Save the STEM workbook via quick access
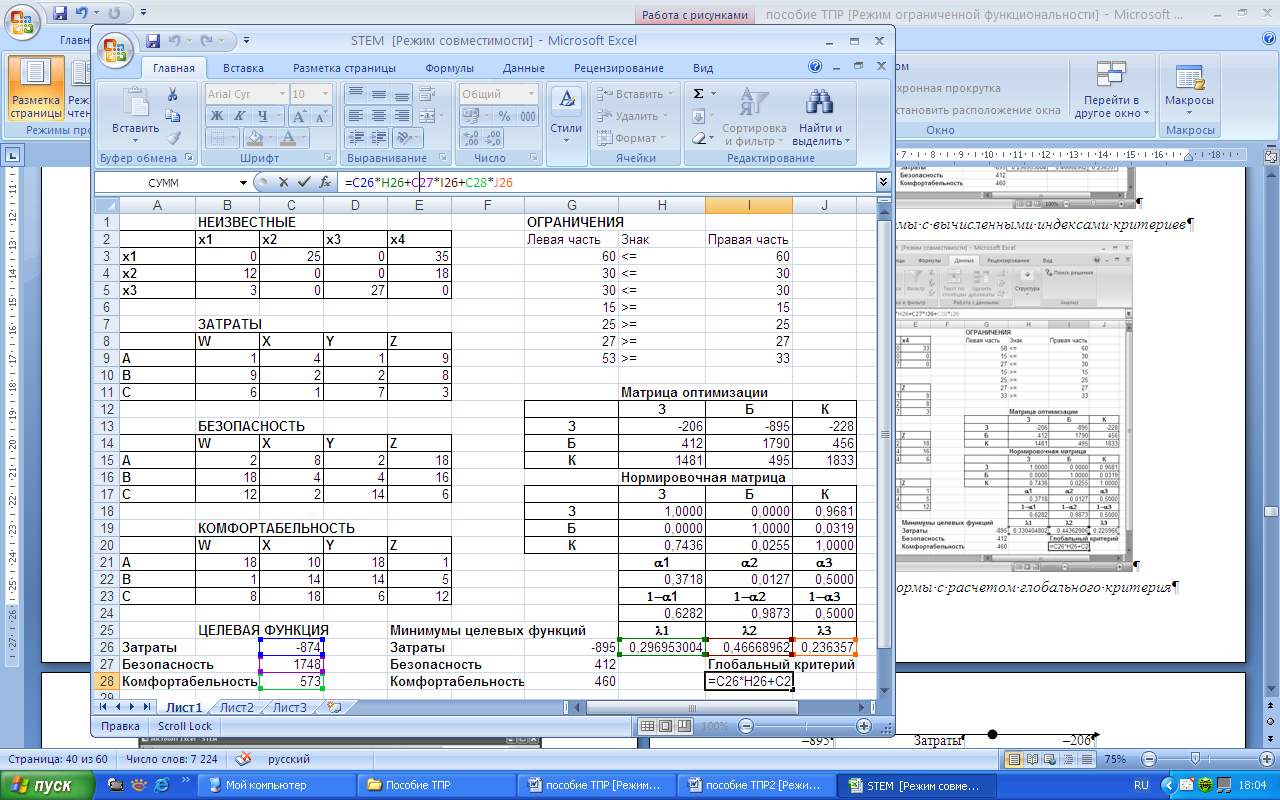 [x=153, y=41]
